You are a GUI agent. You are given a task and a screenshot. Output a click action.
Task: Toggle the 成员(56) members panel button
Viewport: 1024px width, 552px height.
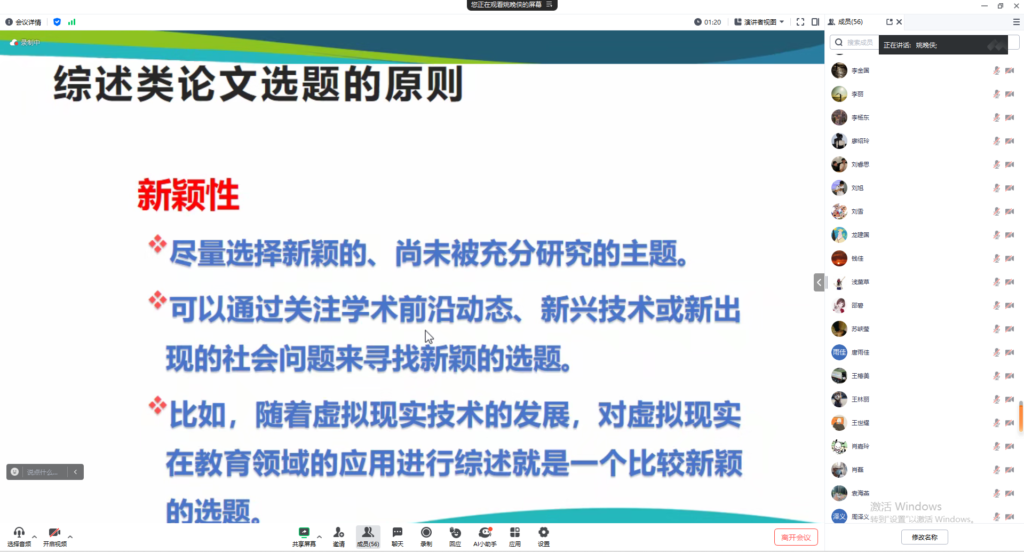[x=368, y=535]
